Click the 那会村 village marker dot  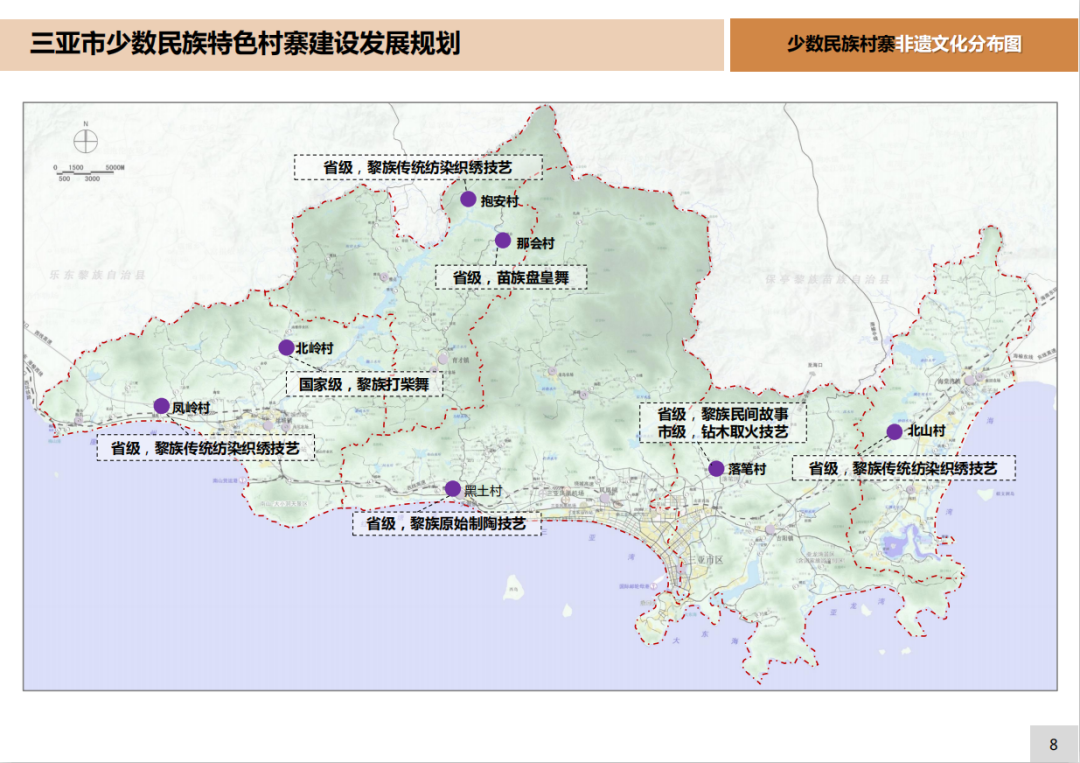(502, 238)
